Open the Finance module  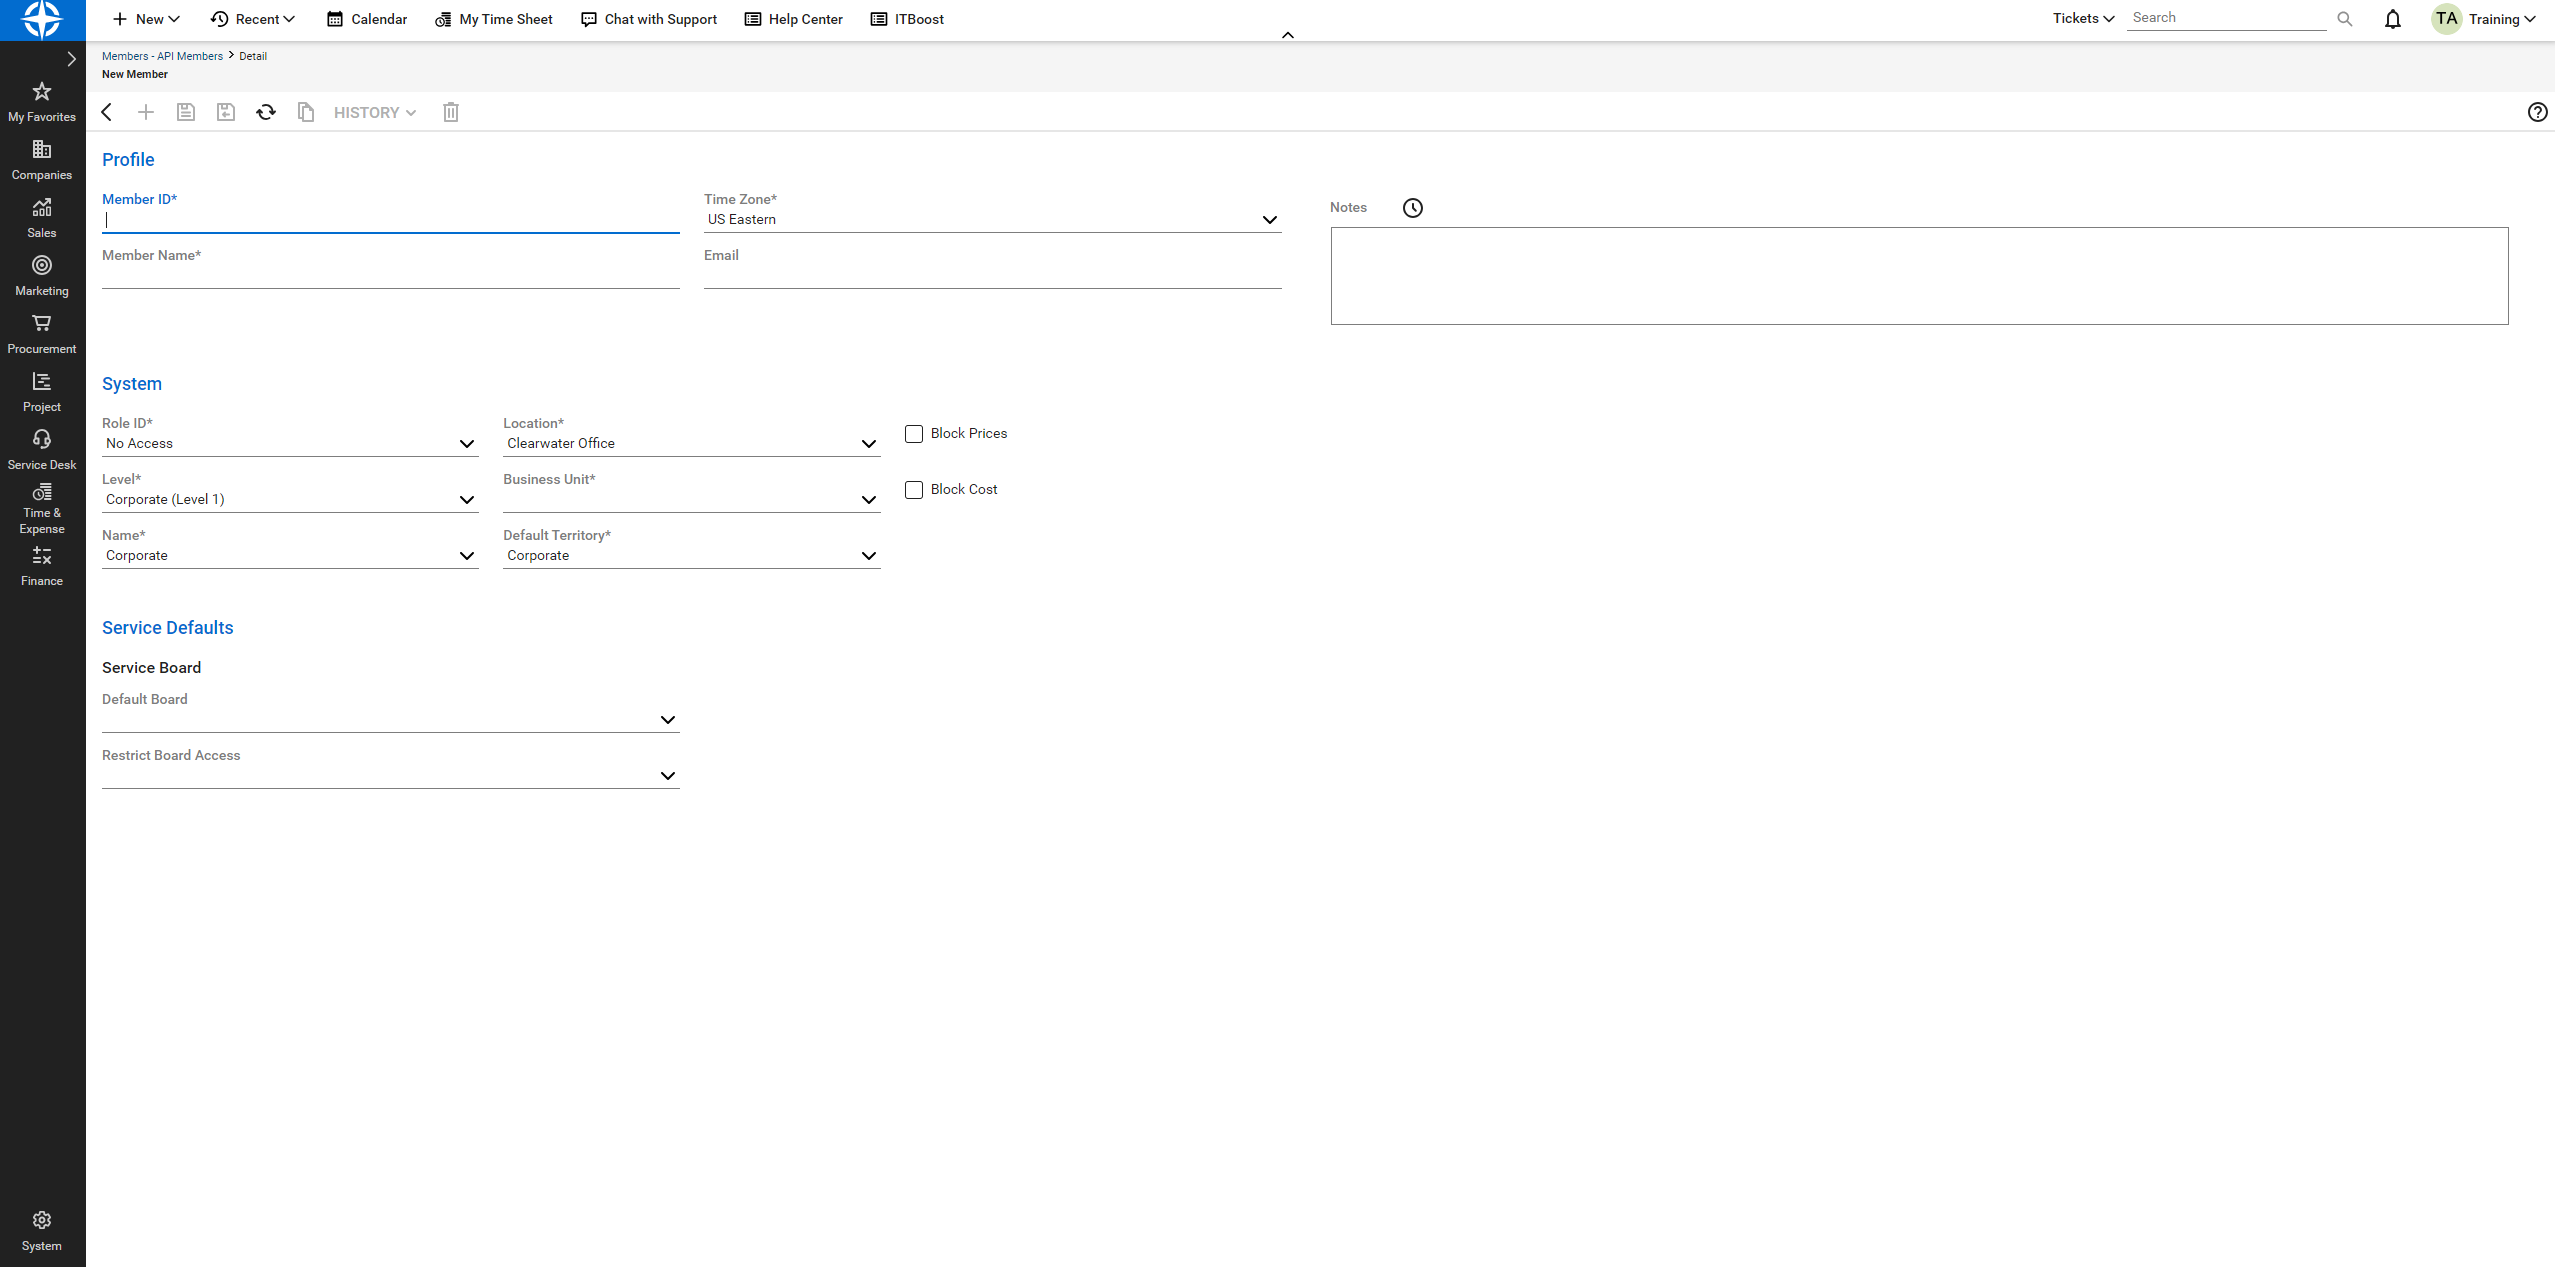click(x=42, y=566)
